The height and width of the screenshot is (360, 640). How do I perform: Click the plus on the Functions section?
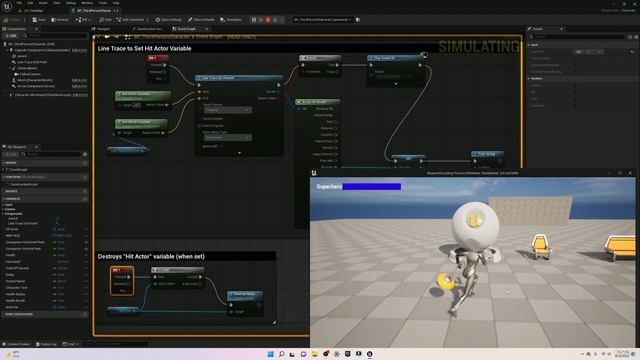(85, 177)
